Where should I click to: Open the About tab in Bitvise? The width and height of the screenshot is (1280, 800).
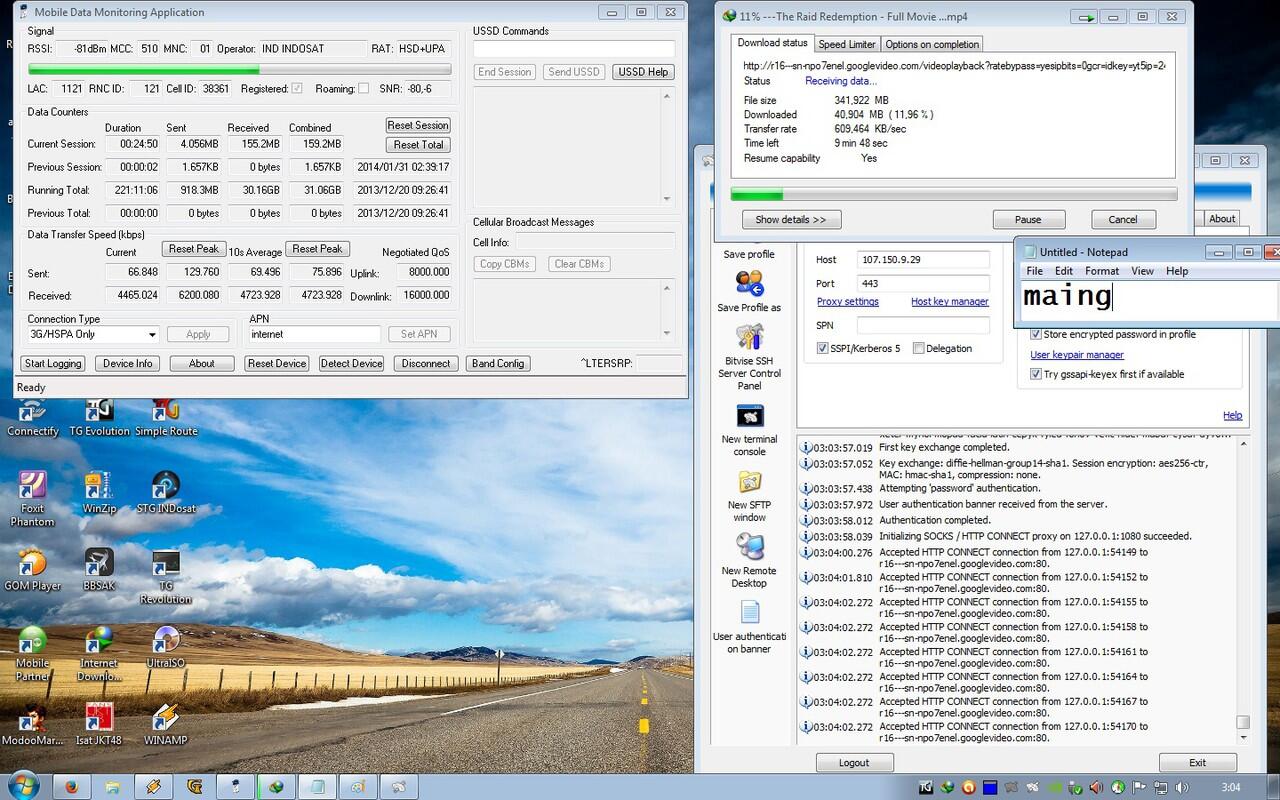[x=1222, y=218]
